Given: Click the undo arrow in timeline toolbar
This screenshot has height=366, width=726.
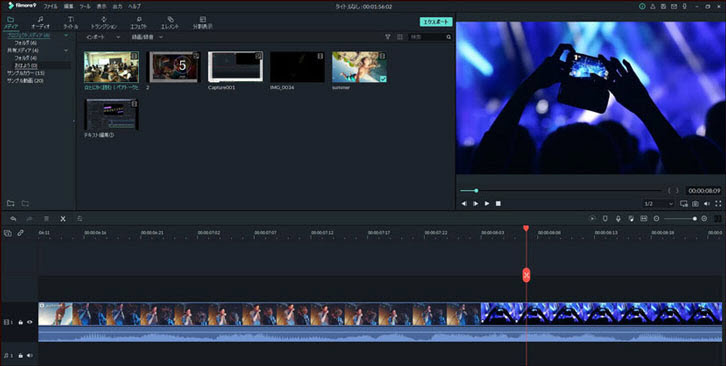Looking at the screenshot, I should (13, 219).
